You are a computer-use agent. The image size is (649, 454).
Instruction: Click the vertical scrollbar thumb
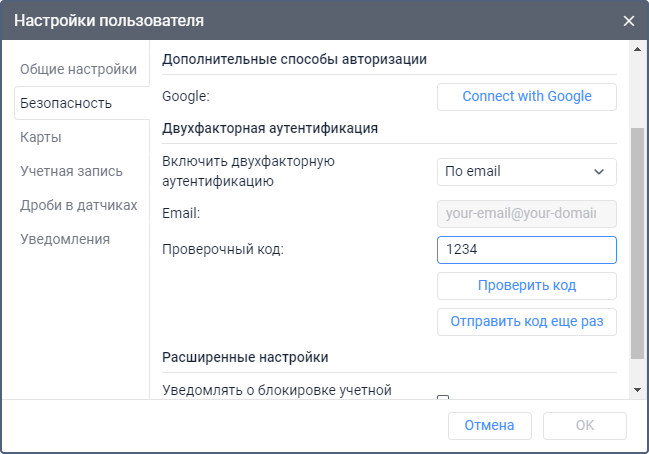pos(637,240)
